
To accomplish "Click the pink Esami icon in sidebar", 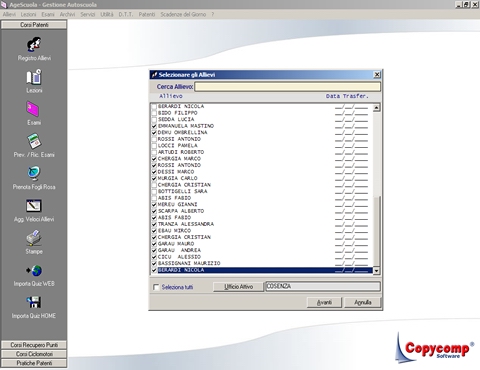I will (x=33, y=109).
